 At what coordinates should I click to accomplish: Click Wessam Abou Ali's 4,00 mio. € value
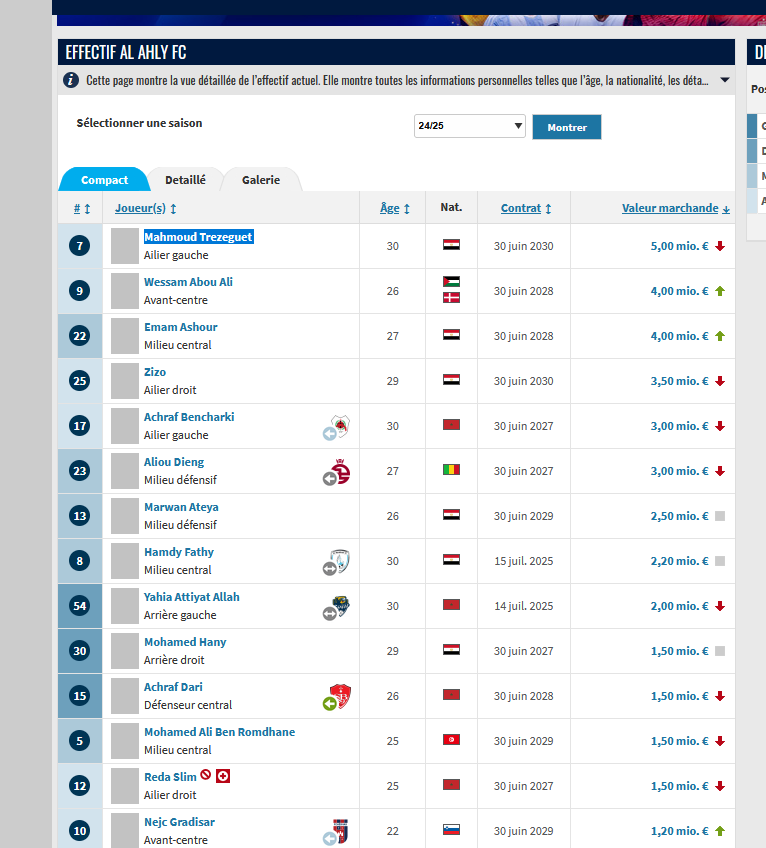[x=679, y=291]
